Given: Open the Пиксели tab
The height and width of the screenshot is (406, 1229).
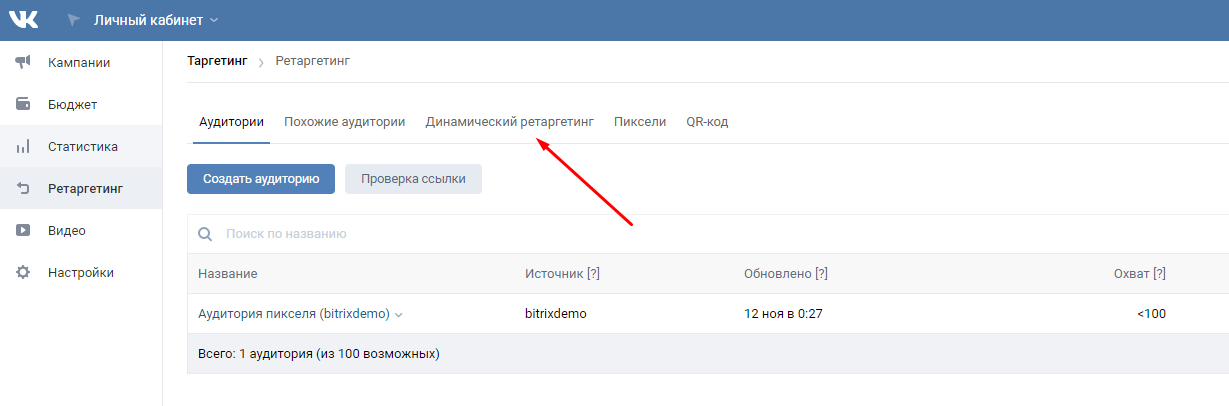Looking at the screenshot, I should coord(640,122).
